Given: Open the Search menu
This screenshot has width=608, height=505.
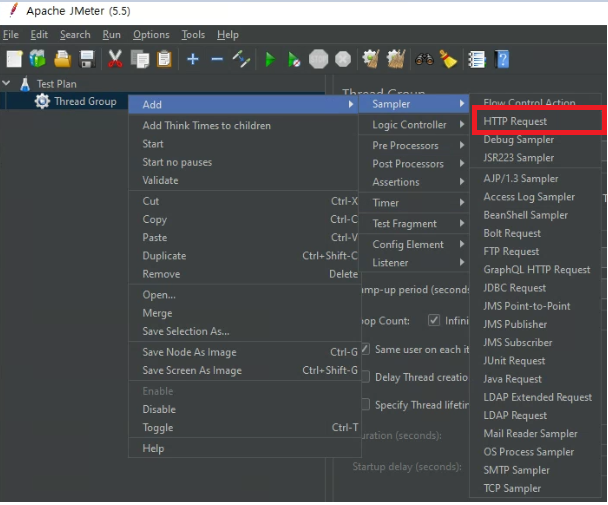Looking at the screenshot, I should [75, 35].
